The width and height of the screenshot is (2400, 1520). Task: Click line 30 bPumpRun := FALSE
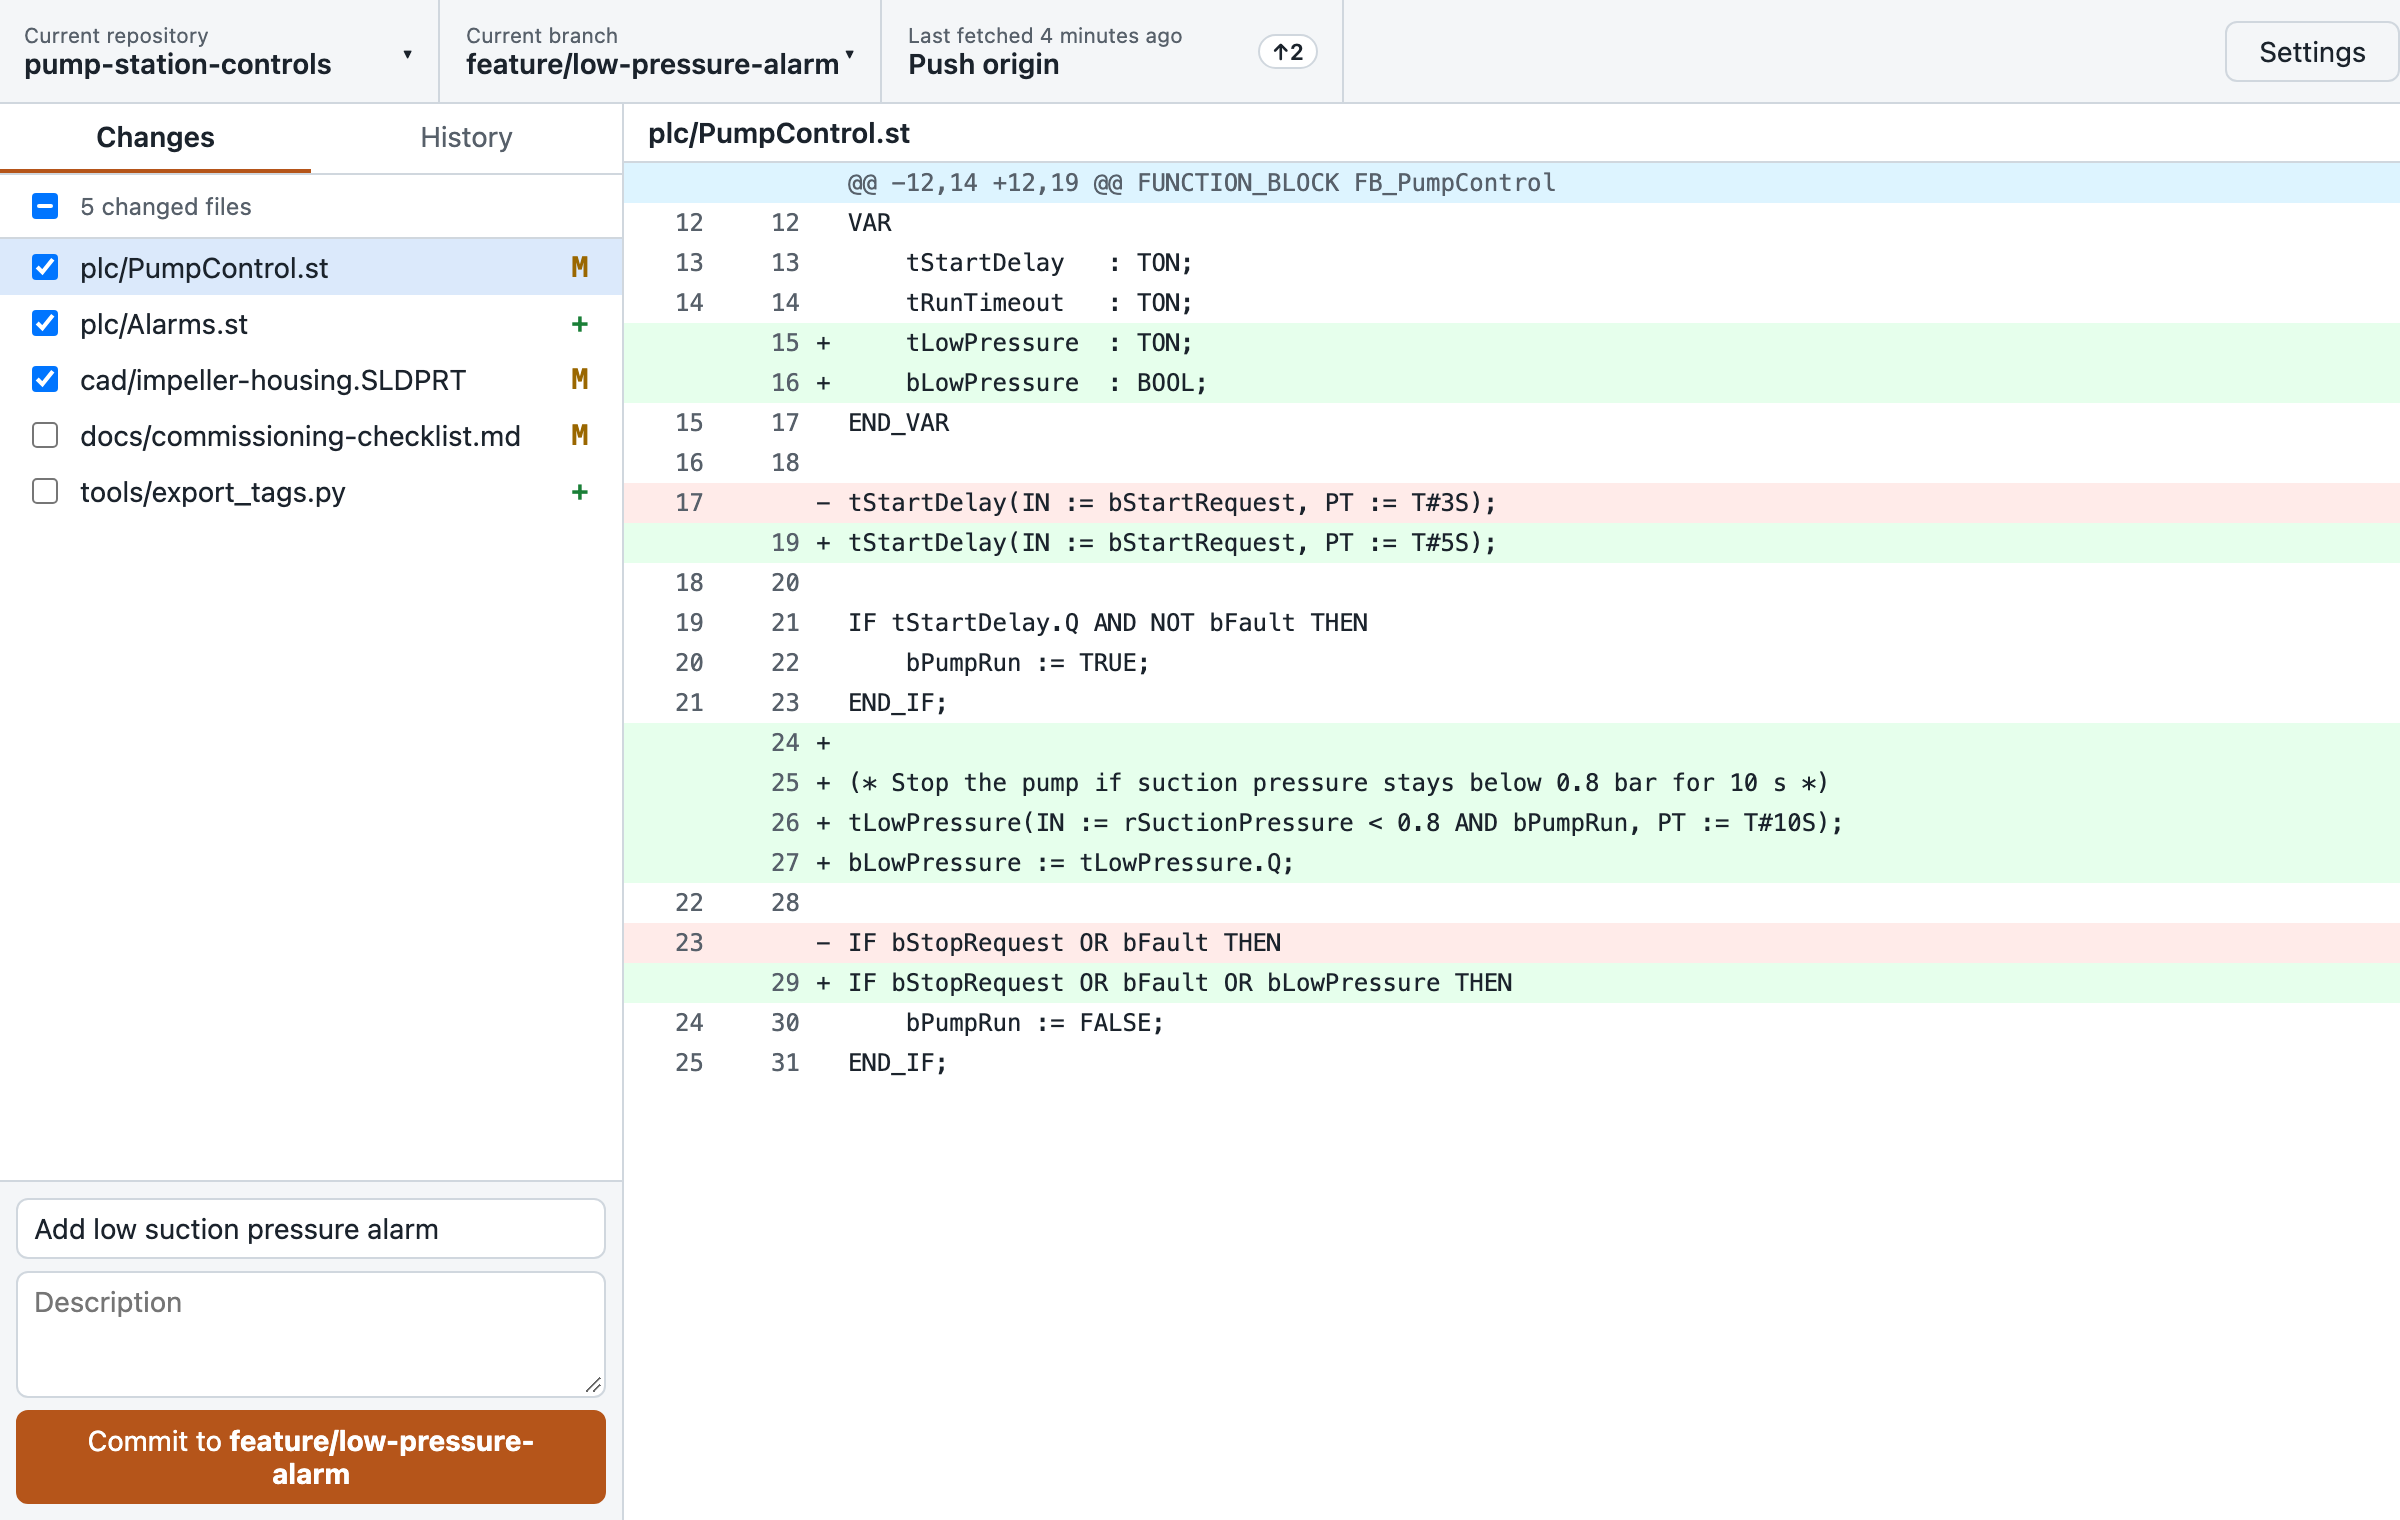pos(1511,1023)
